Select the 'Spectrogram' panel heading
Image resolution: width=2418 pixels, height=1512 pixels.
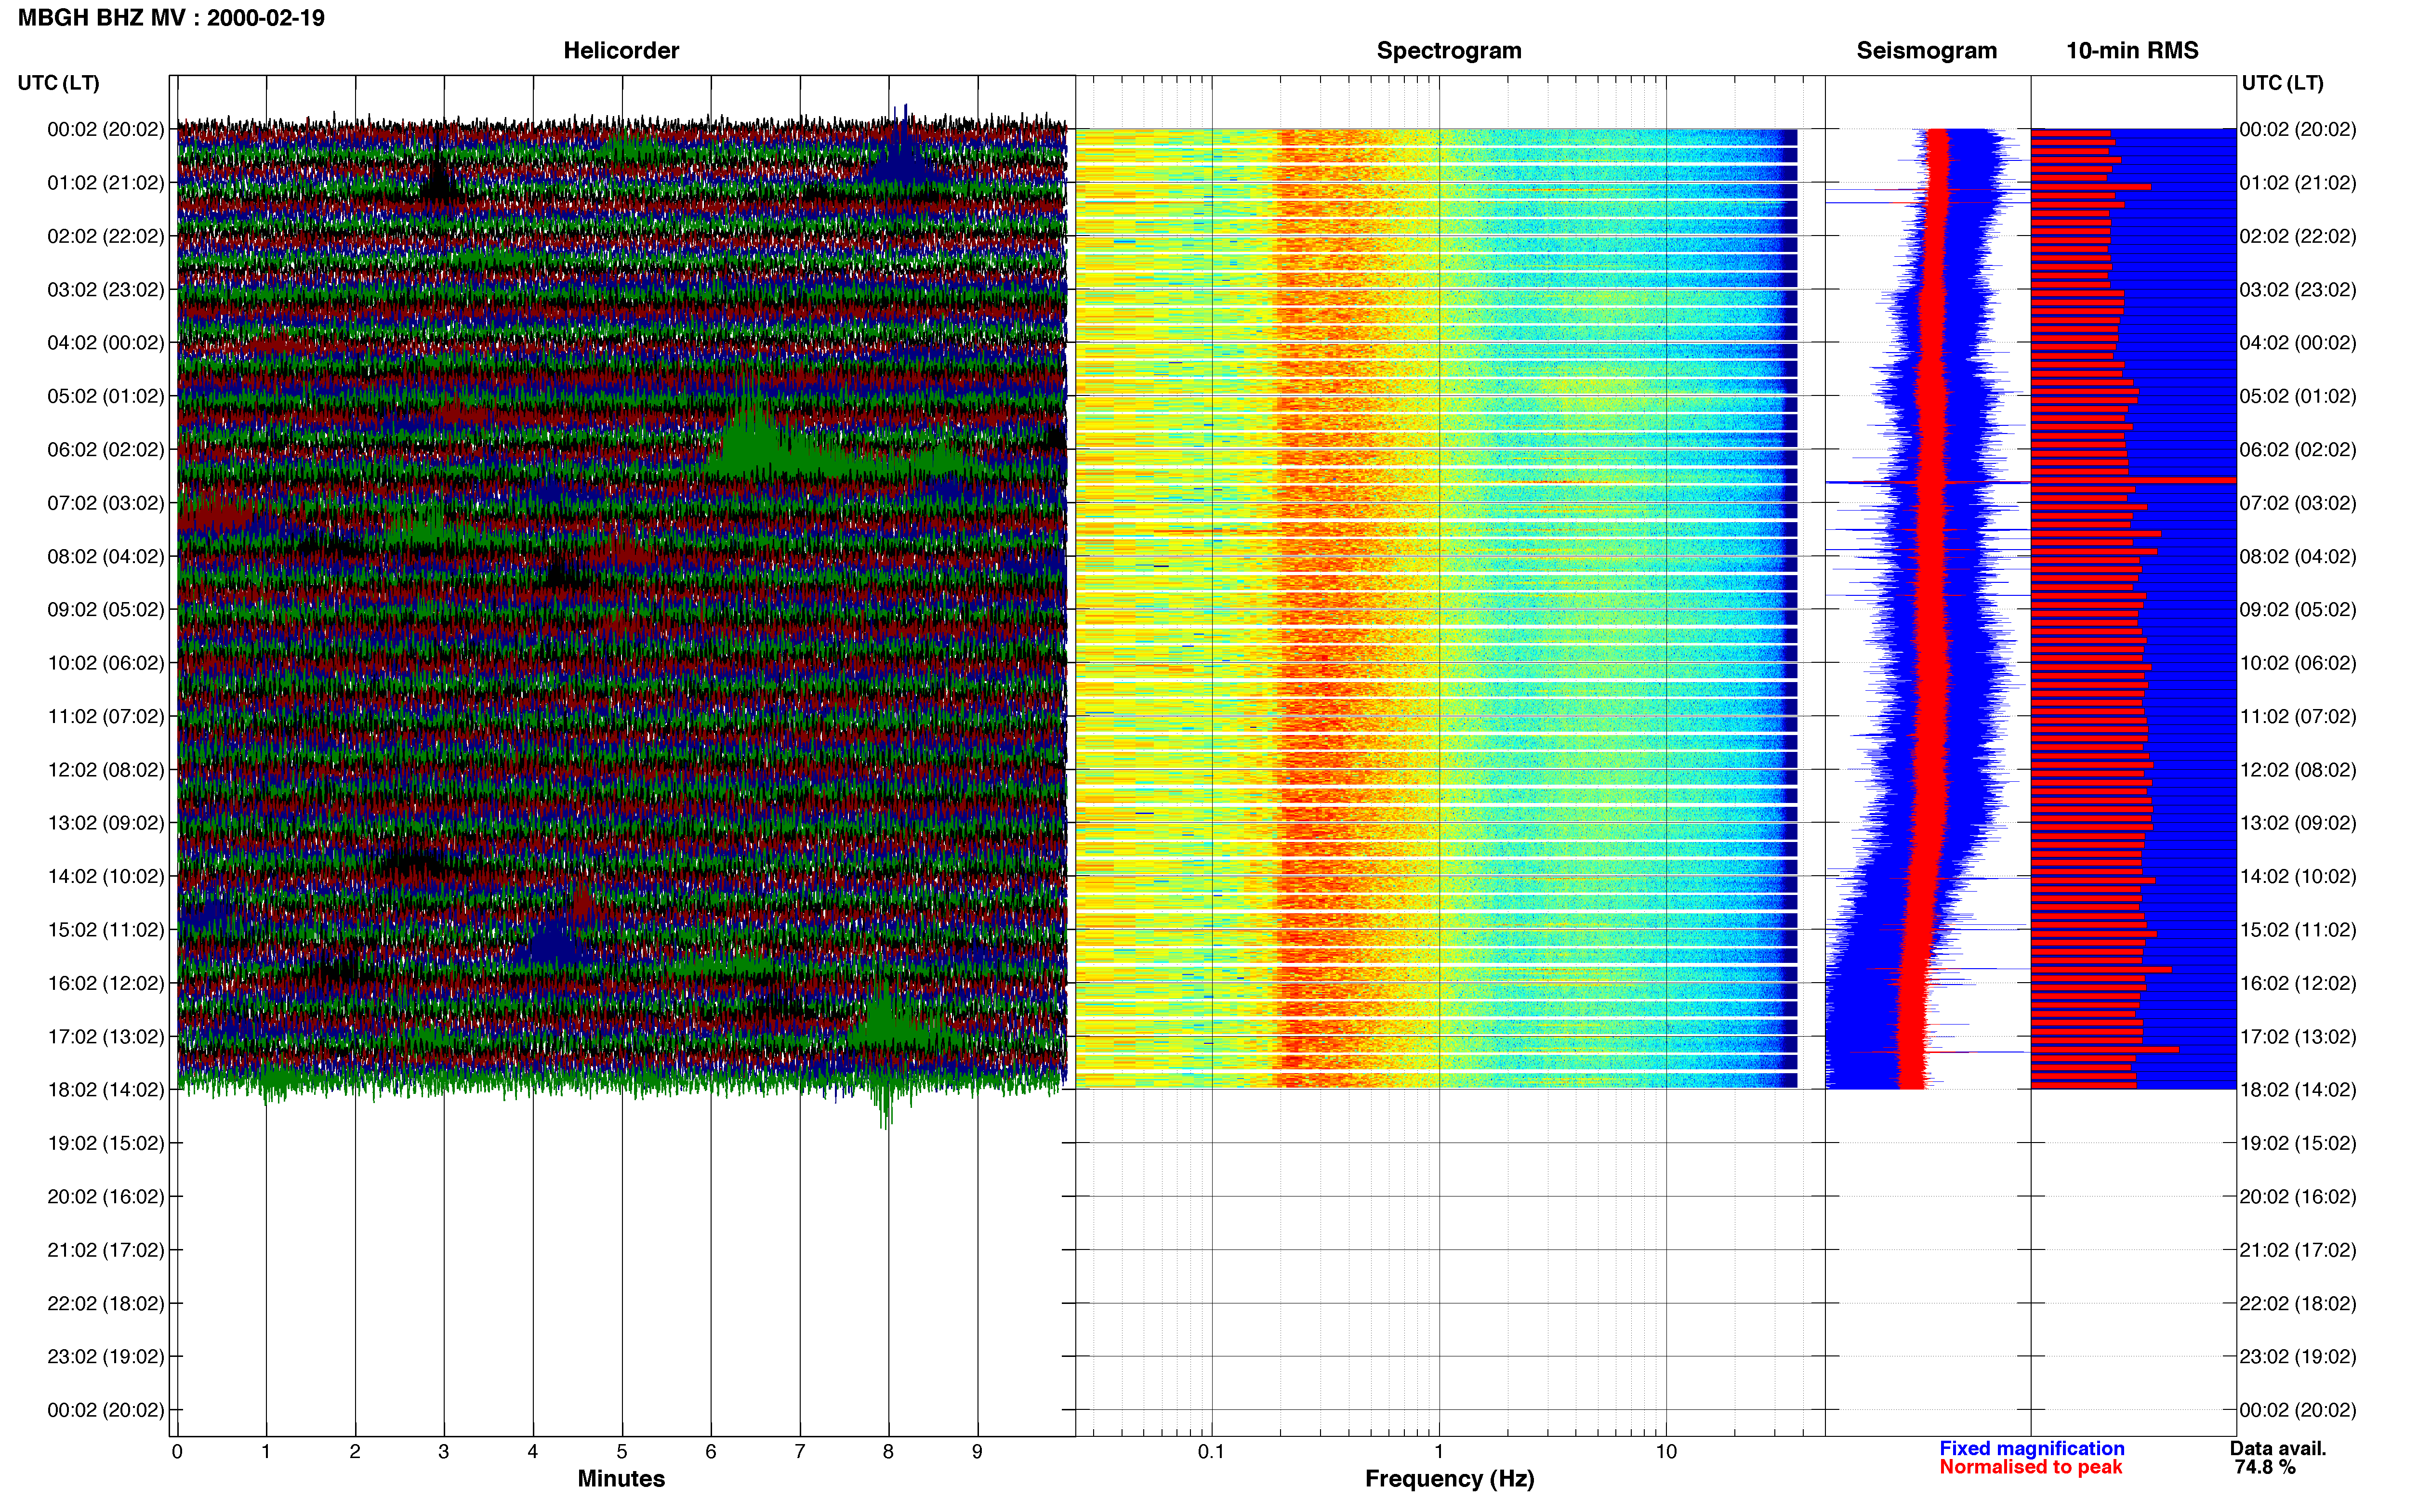(1449, 50)
